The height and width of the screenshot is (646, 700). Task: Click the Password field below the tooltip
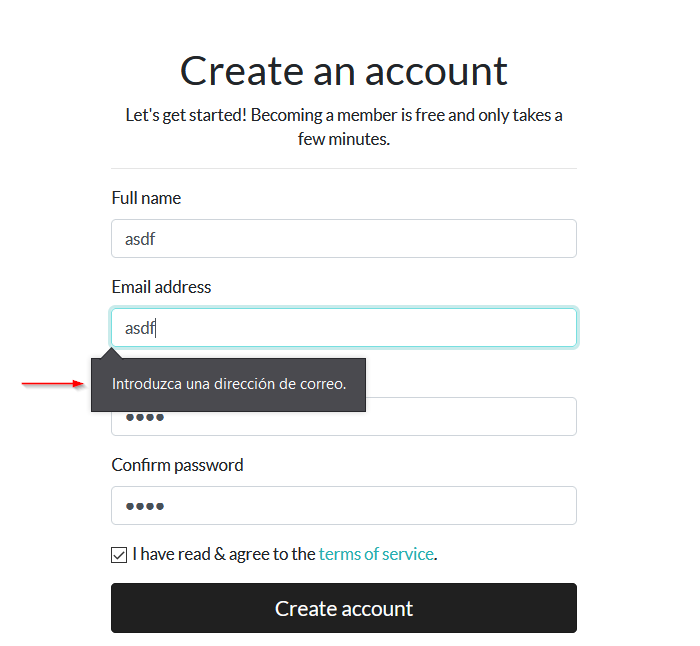tap(470, 418)
